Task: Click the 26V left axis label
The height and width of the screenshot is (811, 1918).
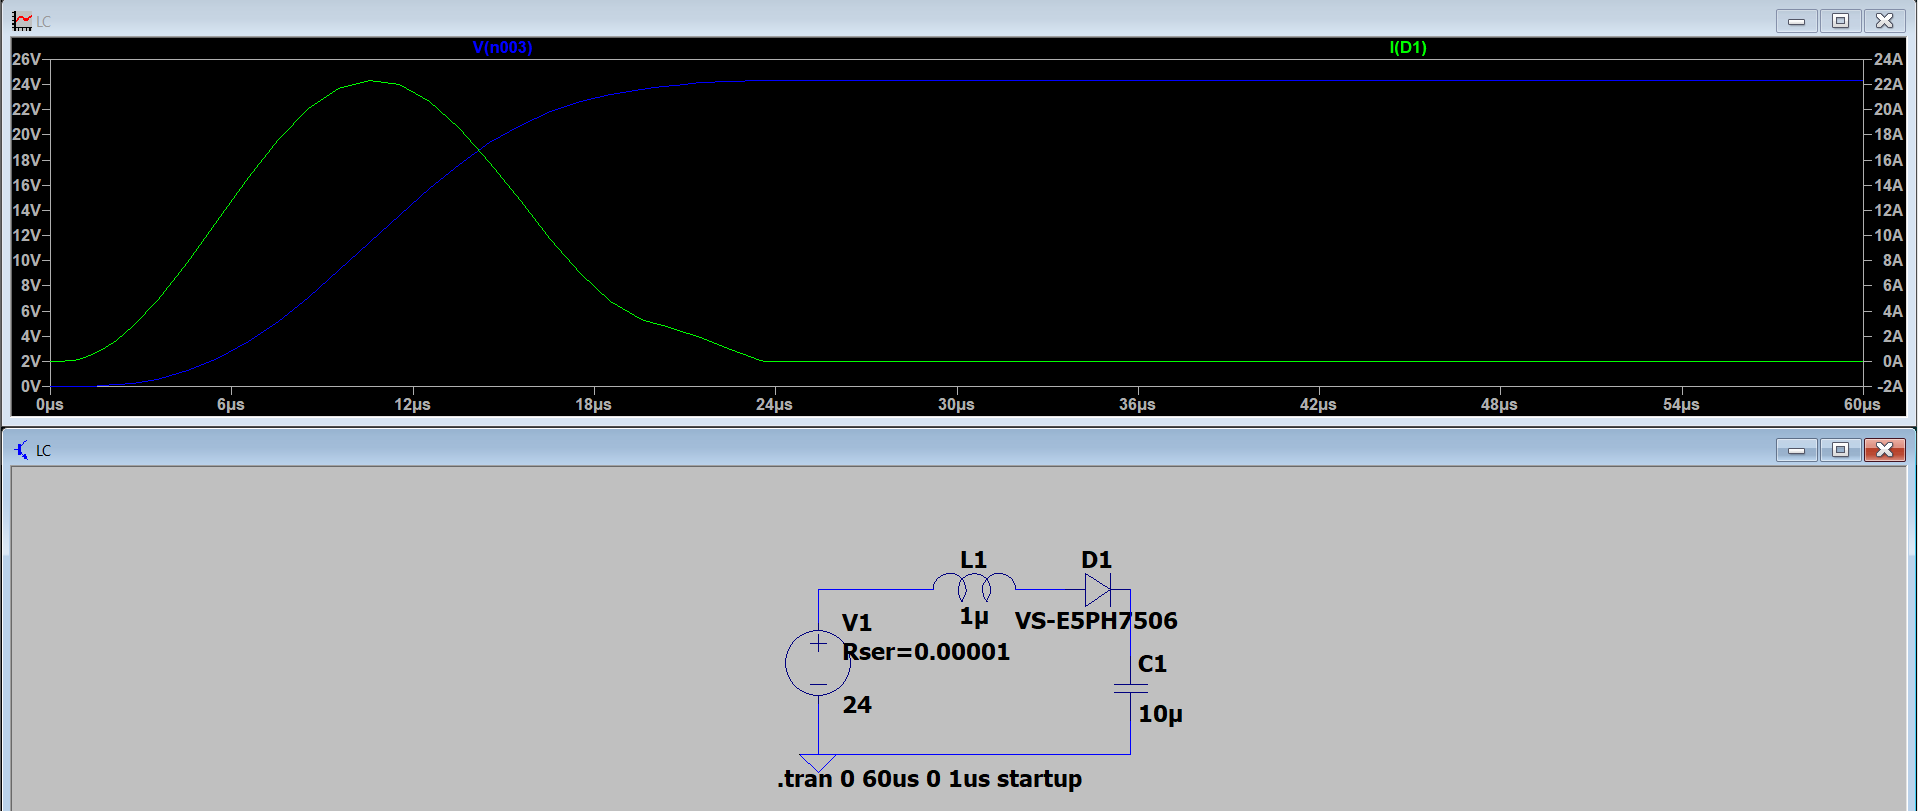Action: coord(26,59)
